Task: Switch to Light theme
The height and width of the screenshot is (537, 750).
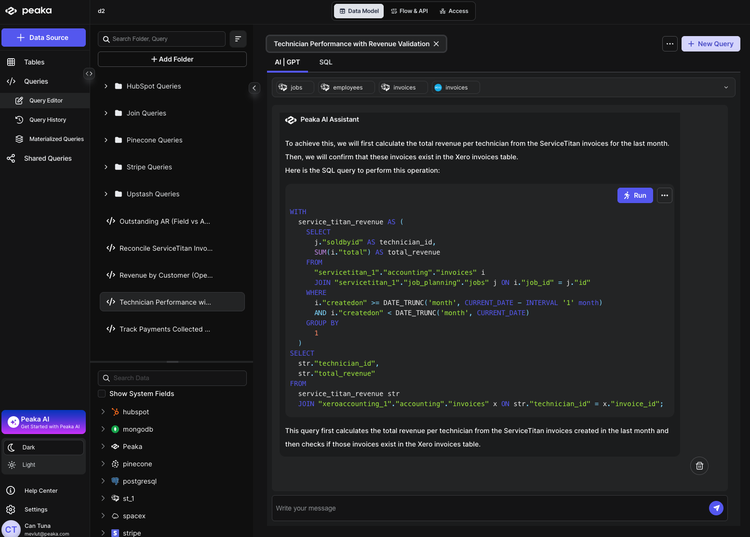Action: (x=27, y=464)
